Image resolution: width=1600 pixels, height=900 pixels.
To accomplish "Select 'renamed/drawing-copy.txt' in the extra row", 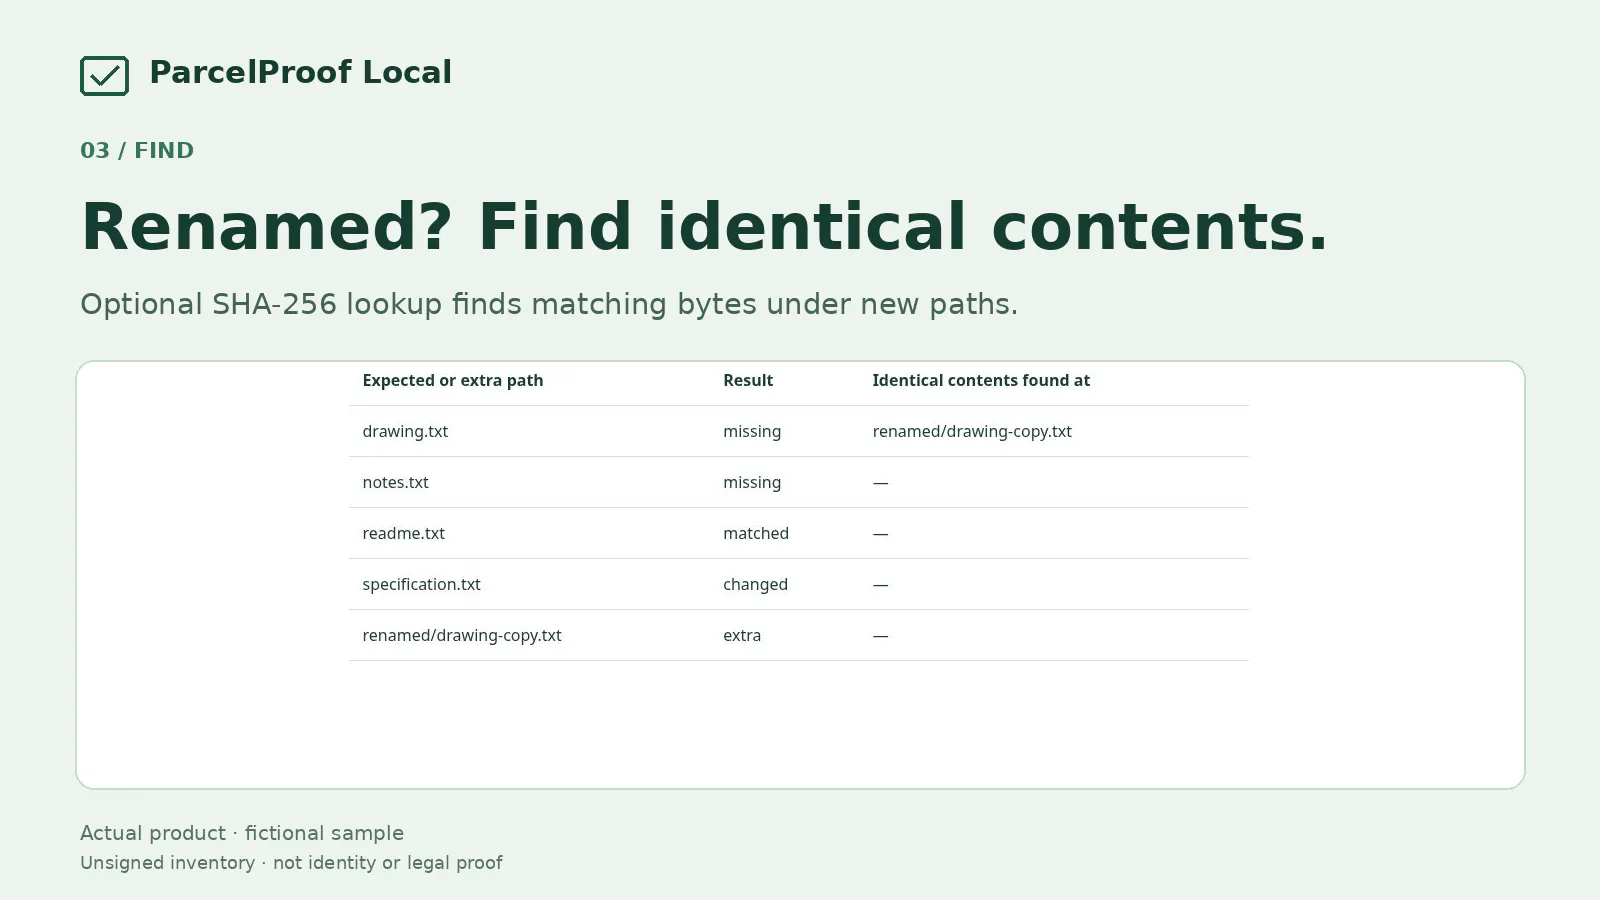I will (x=462, y=635).
